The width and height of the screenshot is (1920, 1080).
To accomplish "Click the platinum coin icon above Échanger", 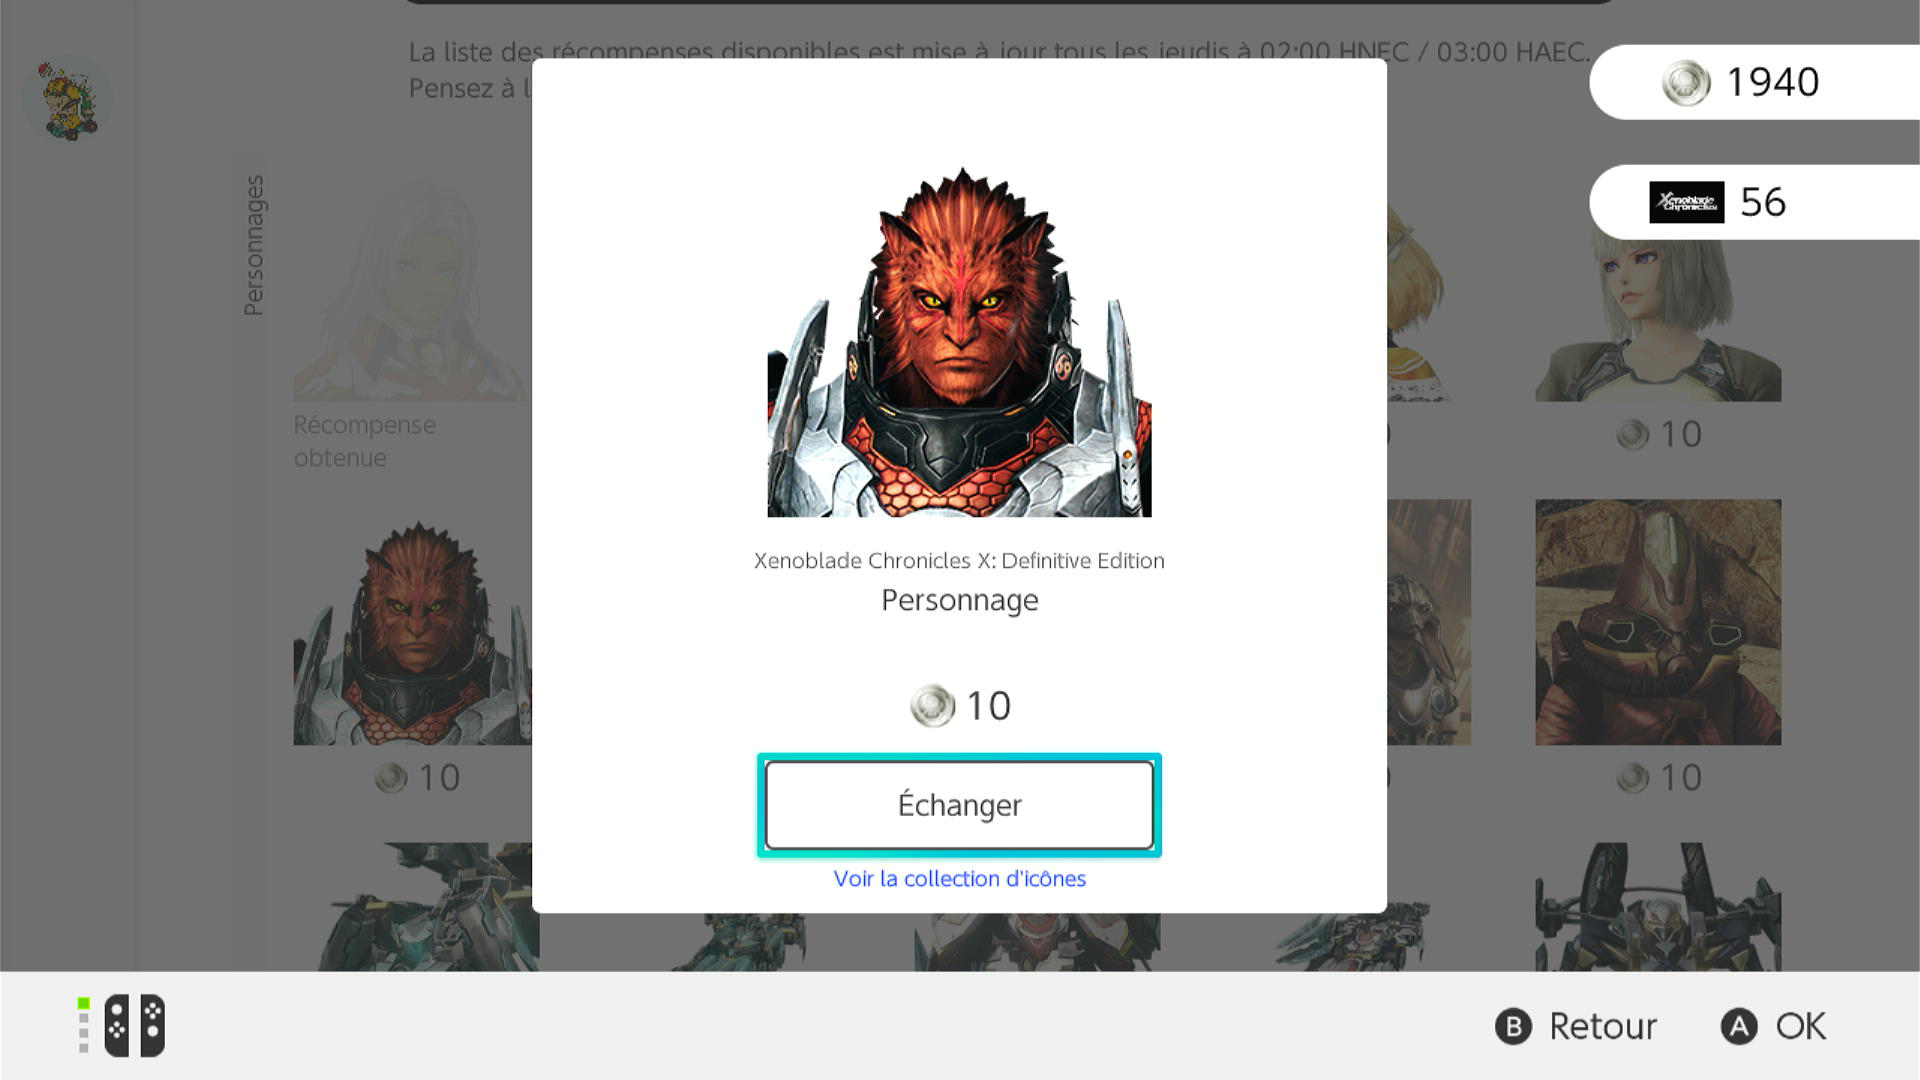I will point(932,706).
